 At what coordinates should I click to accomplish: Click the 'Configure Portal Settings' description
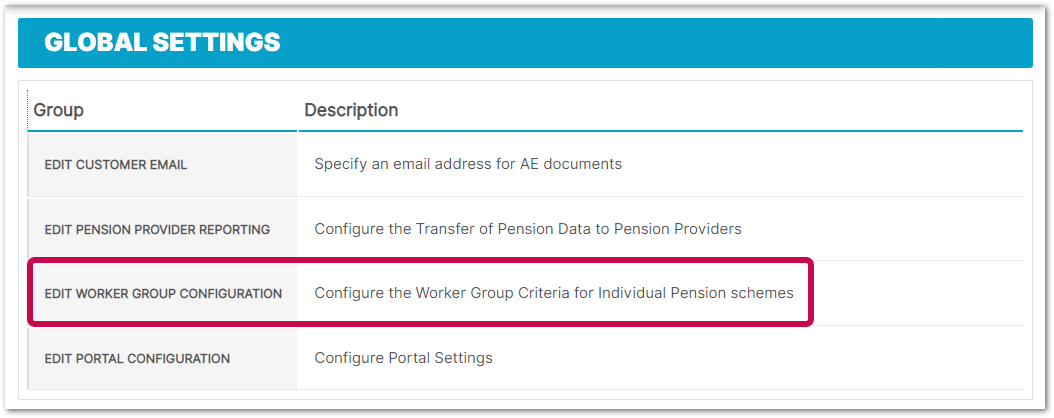pos(403,358)
